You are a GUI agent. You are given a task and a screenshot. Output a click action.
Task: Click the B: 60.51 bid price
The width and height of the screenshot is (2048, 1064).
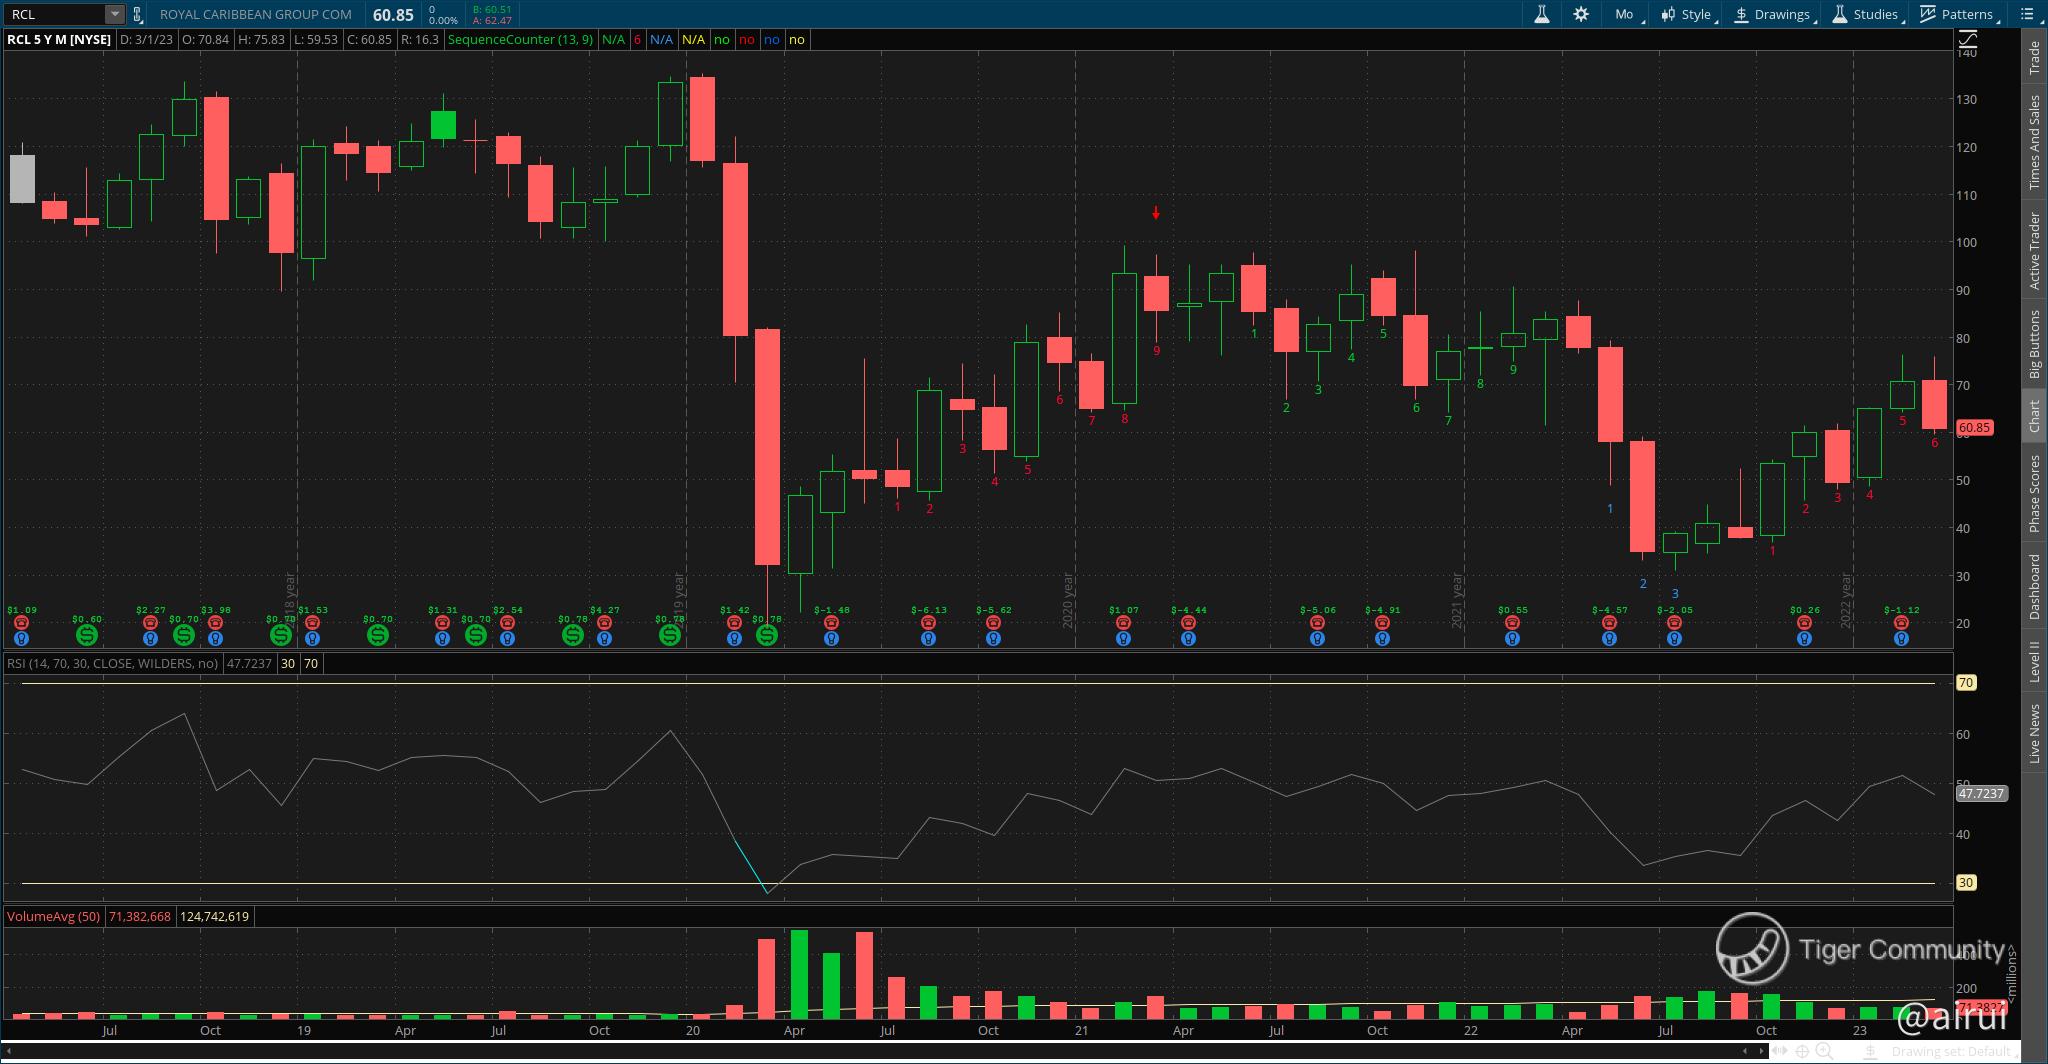(x=492, y=9)
